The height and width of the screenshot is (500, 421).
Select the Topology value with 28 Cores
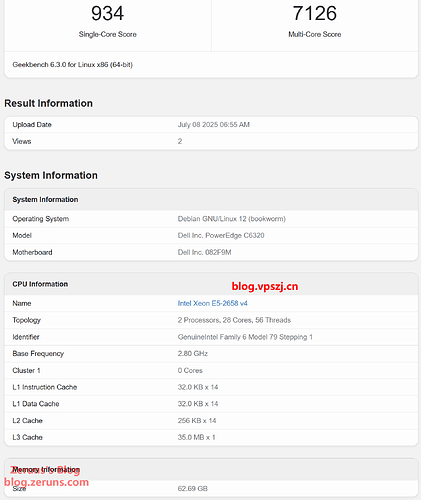click(234, 320)
